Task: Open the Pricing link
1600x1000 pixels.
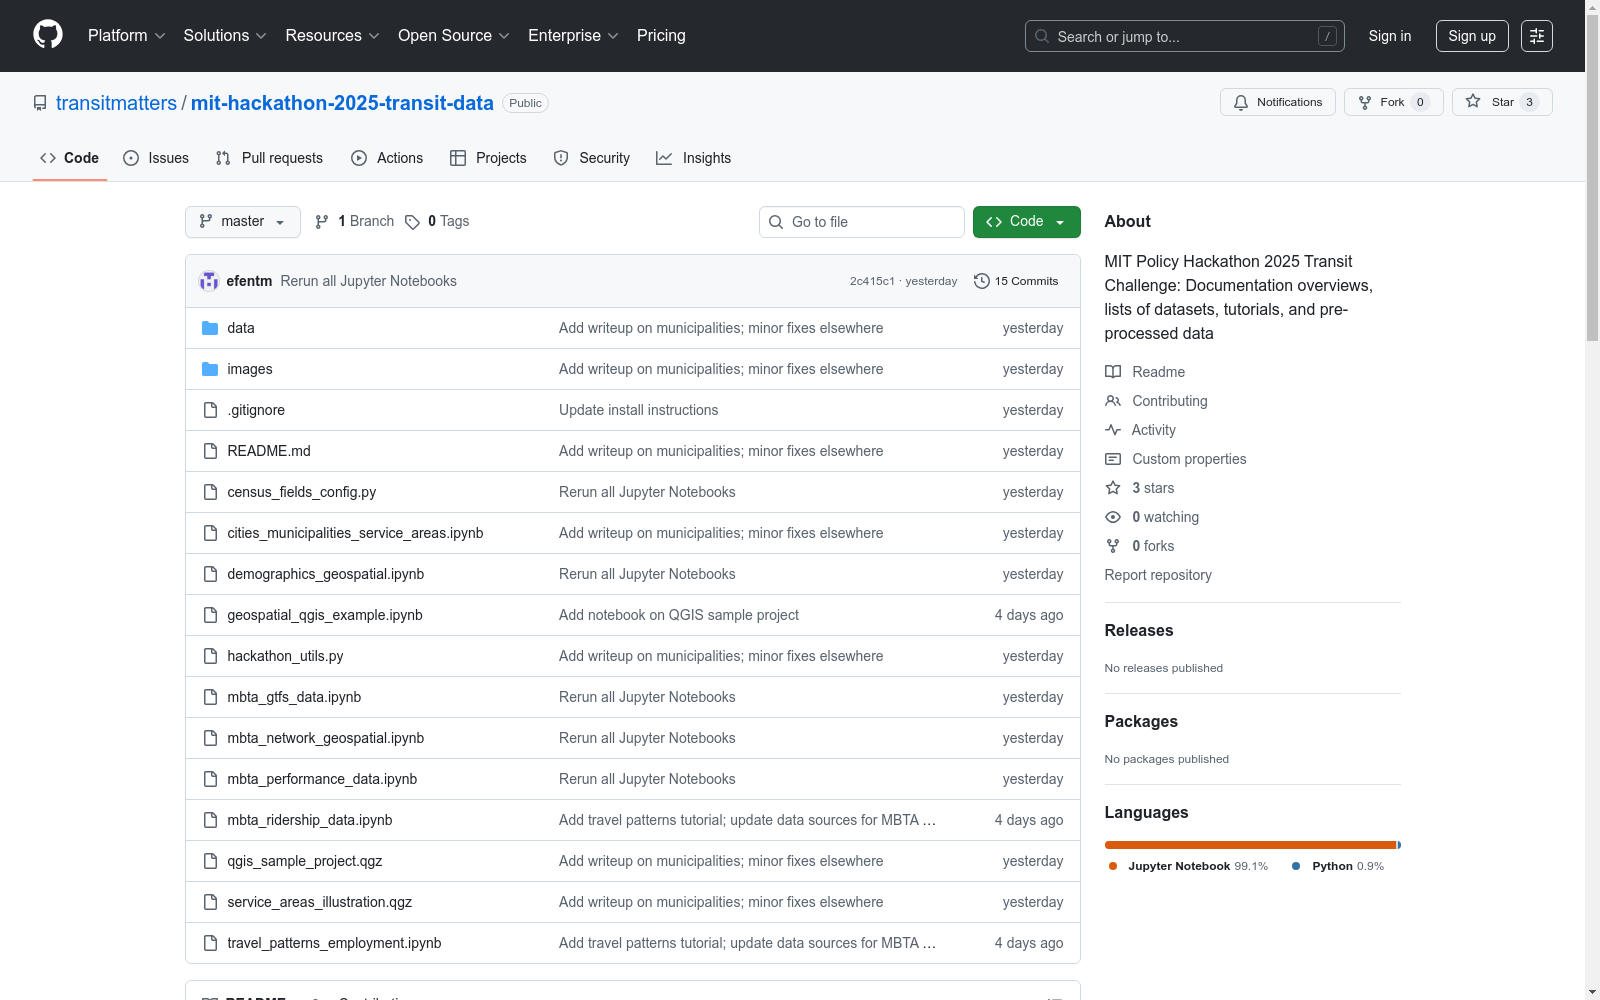Action: (x=661, y=36)
